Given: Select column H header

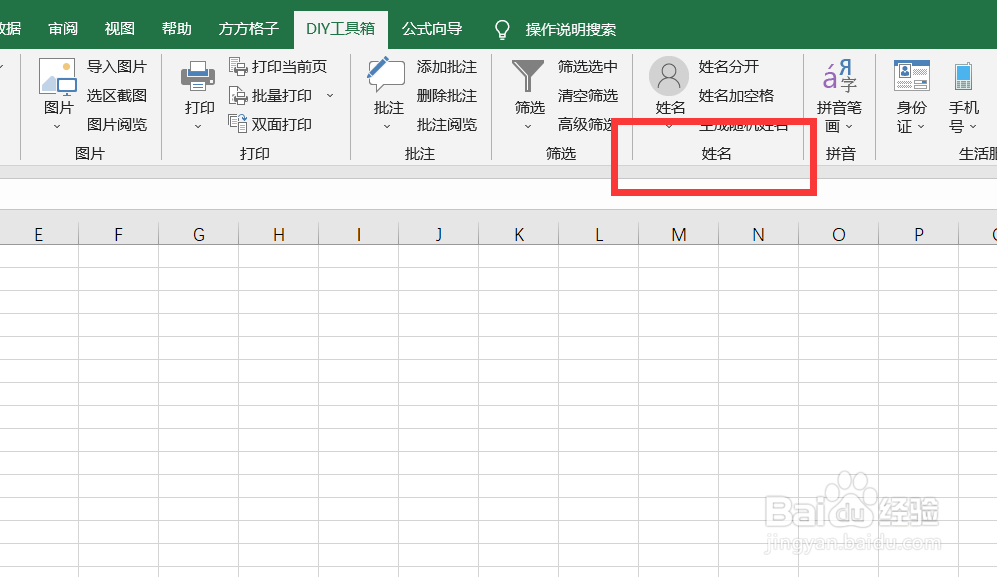Looking at the screenshot, I should coord(278,235).
